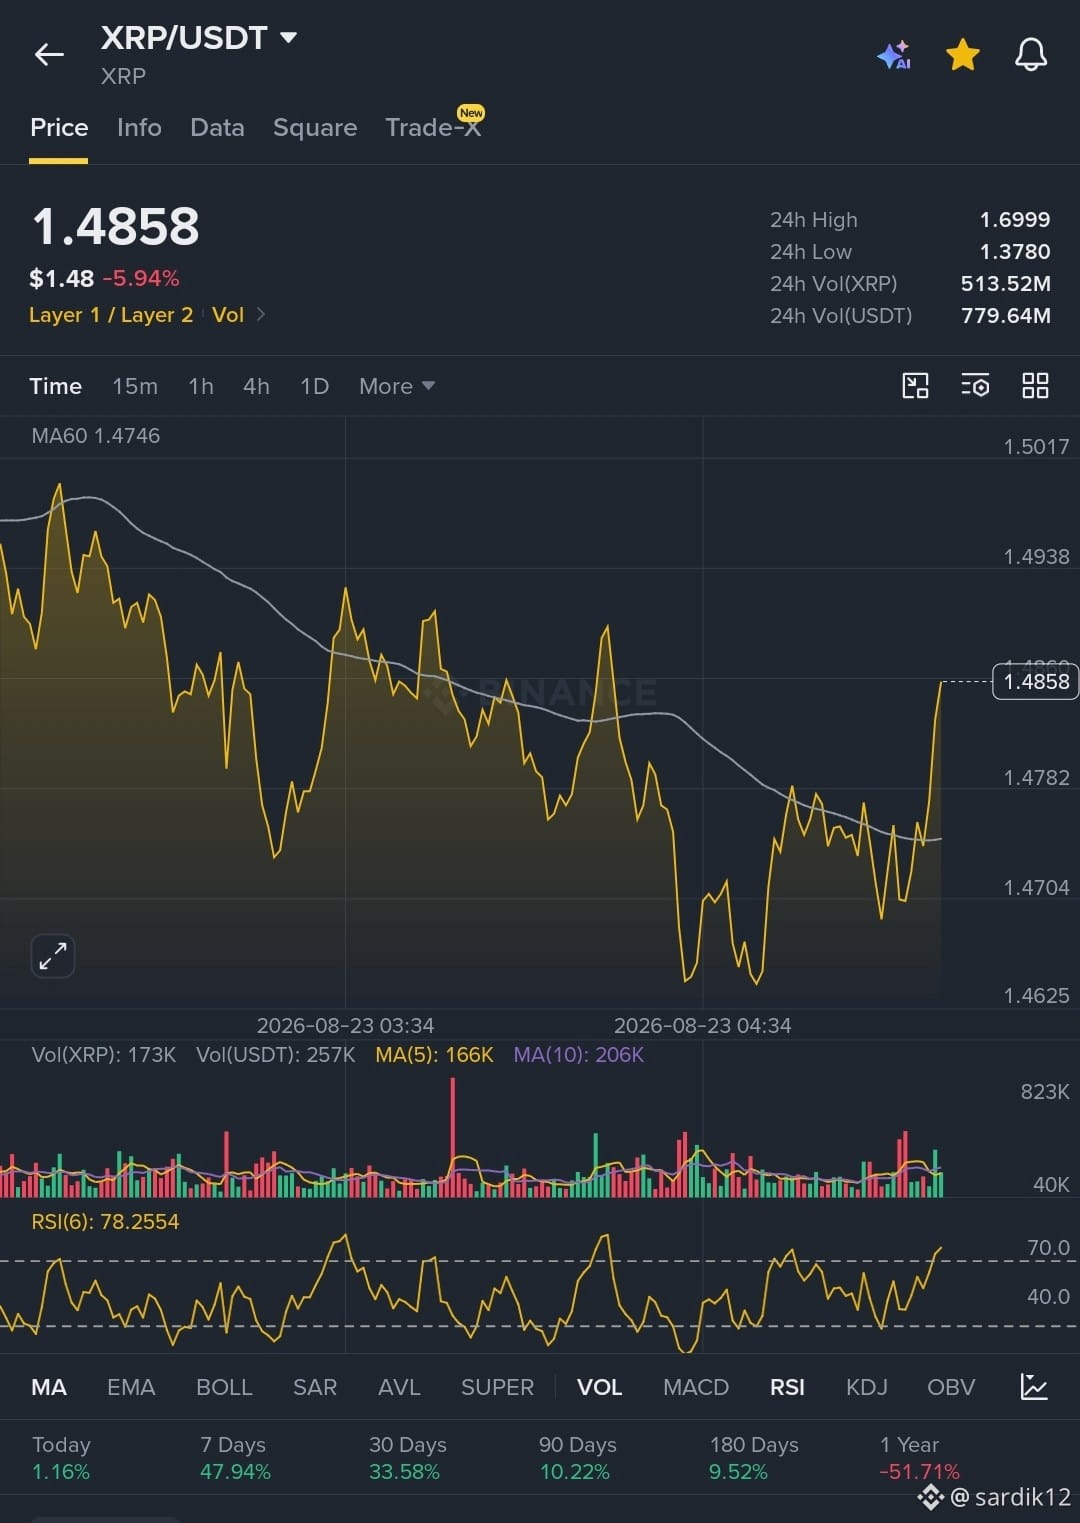Image resolution: width=1080 pixels, height=1523 pixels.
Task: Click the 1 Year -51.71% performance
Action: tap(919, 1458)
